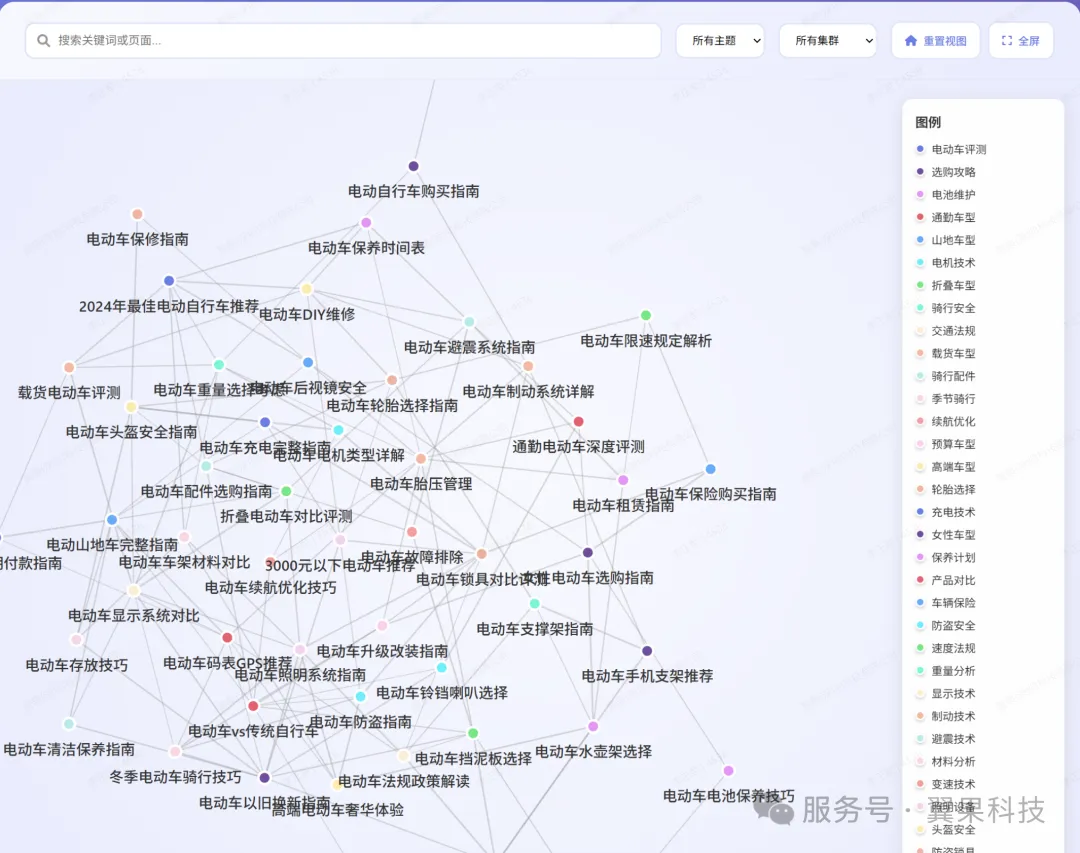This screenshot has height=853, width=1080.
Task: Click legend entry 骑行安全
Action: coord(946,308)
